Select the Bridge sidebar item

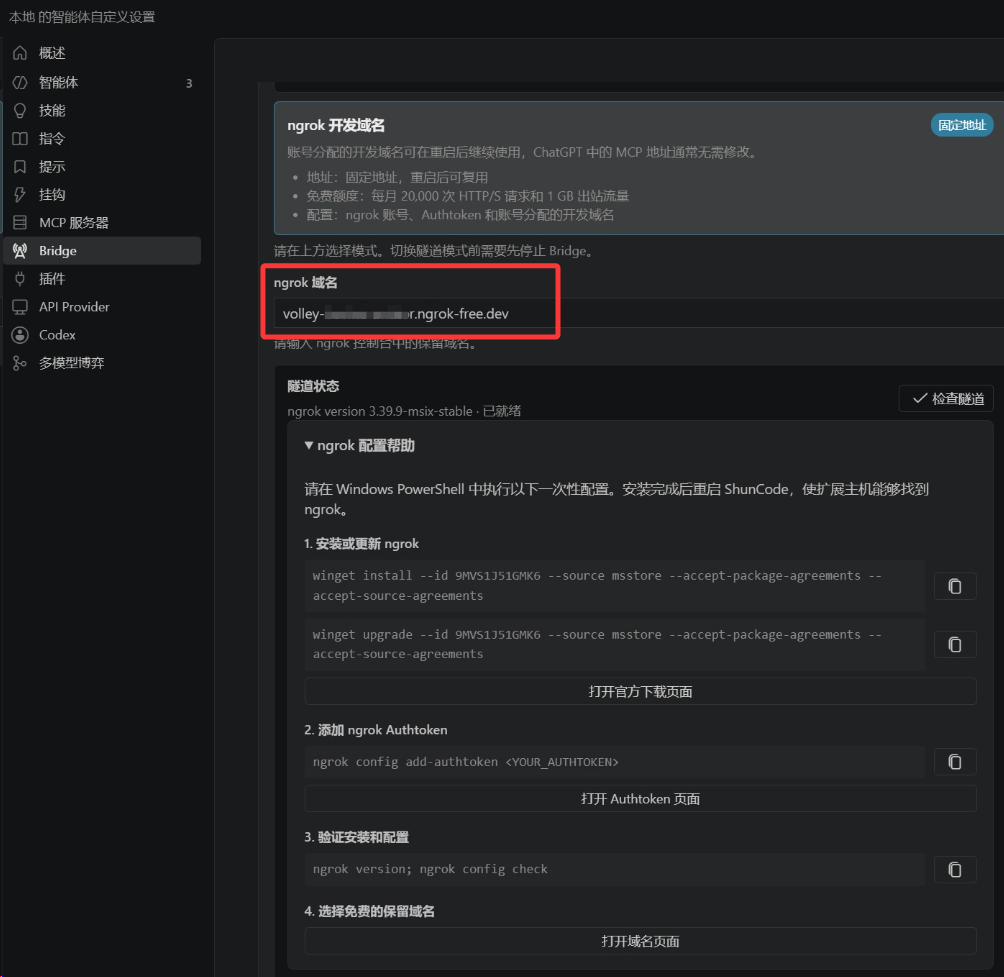point(102,251)
